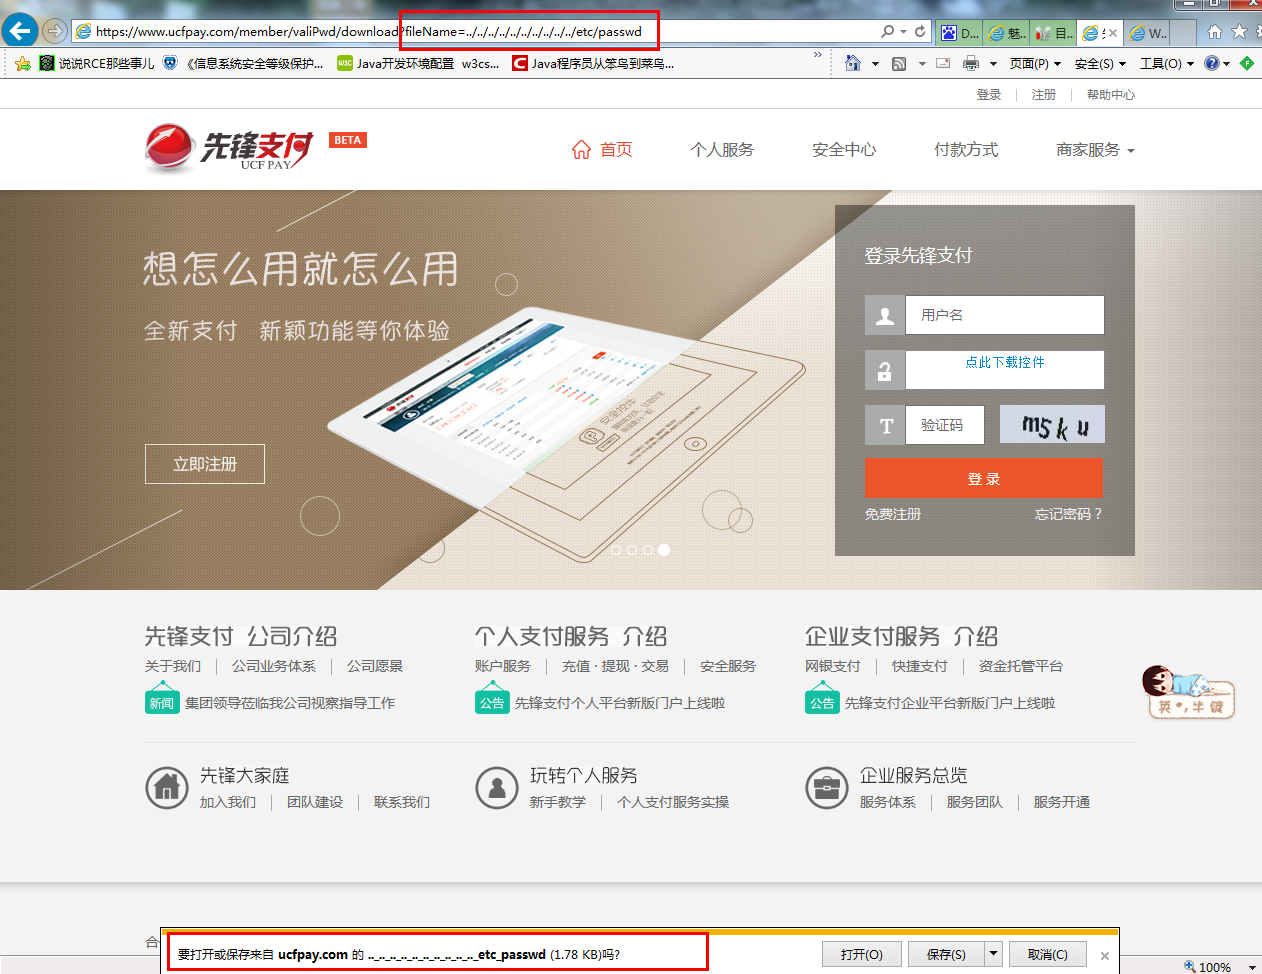Click the Java开发环境配置 bookmark
This screenshot has height=974, width=1262.
(x=395, y=64)
